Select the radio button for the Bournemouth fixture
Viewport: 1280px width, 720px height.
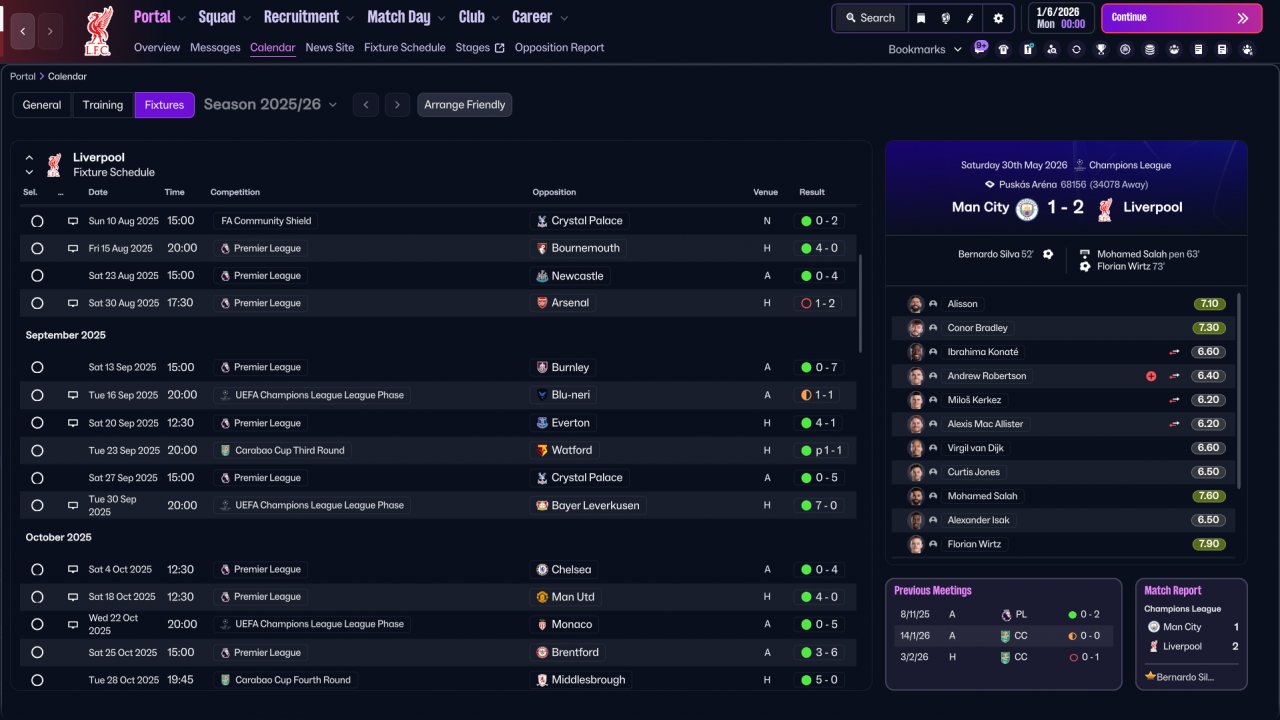click(x=37, y=248)
